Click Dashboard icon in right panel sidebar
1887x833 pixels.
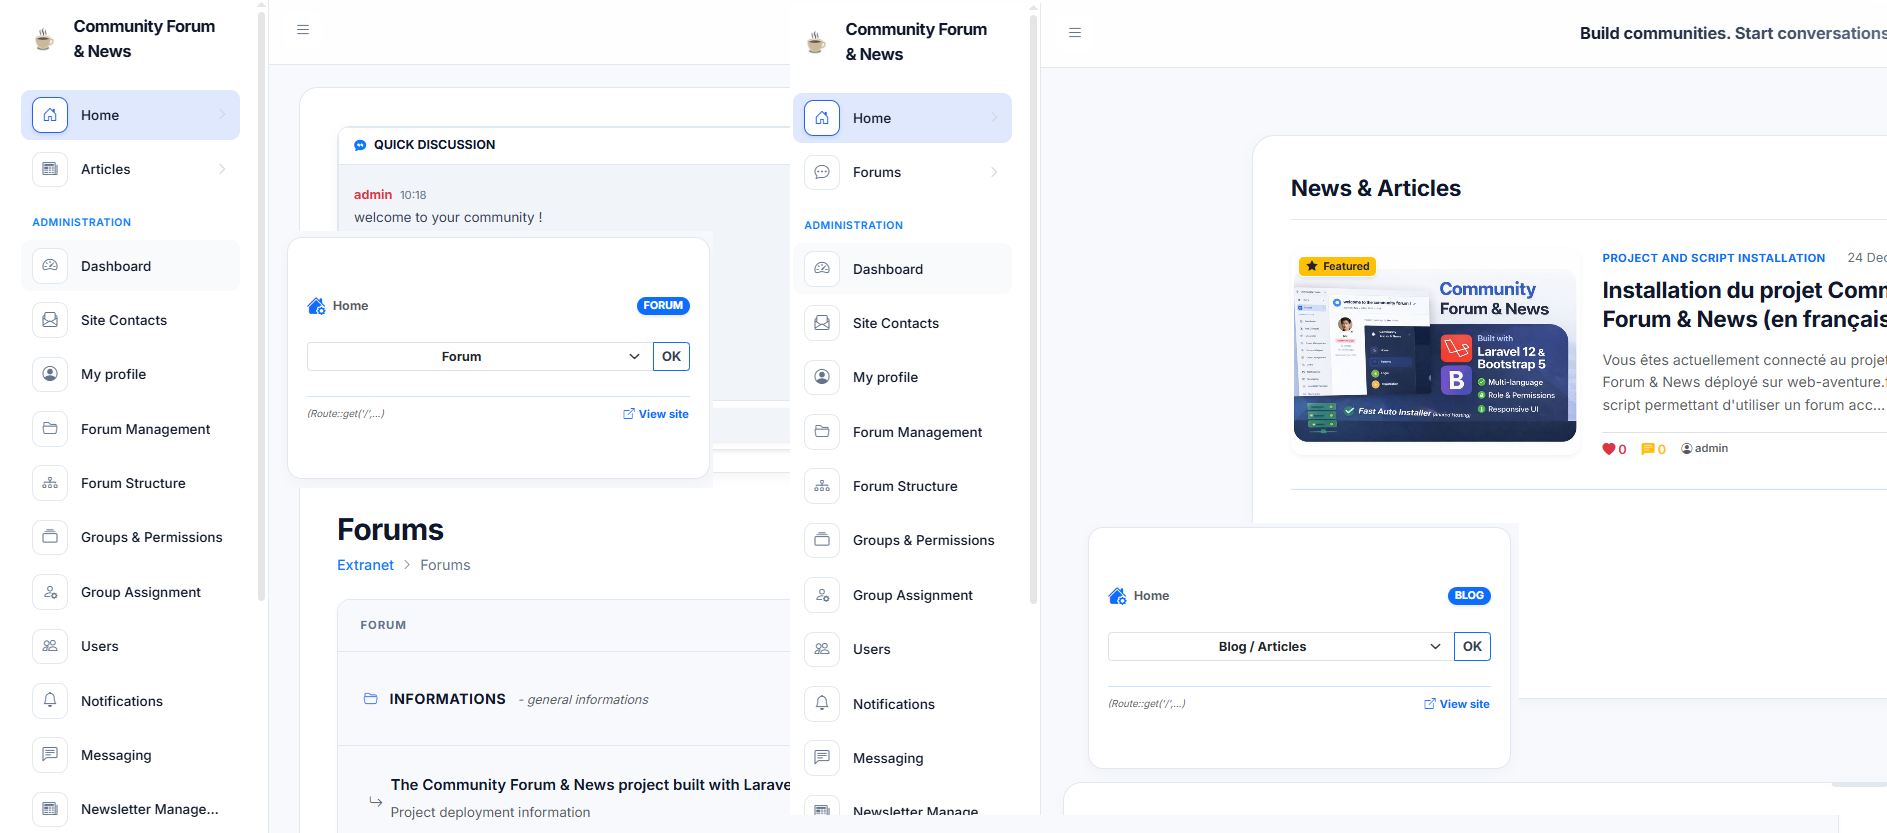822,269
